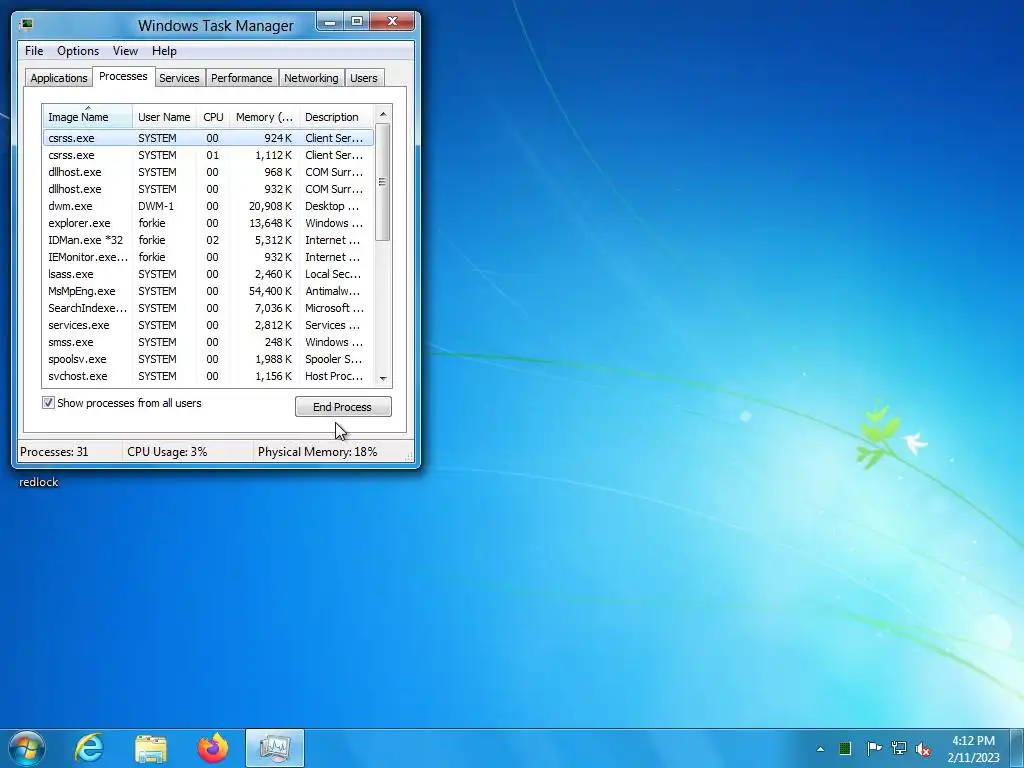Open the network tray icon
This screenshot has height=768, width=1024.
click(899, 748)
